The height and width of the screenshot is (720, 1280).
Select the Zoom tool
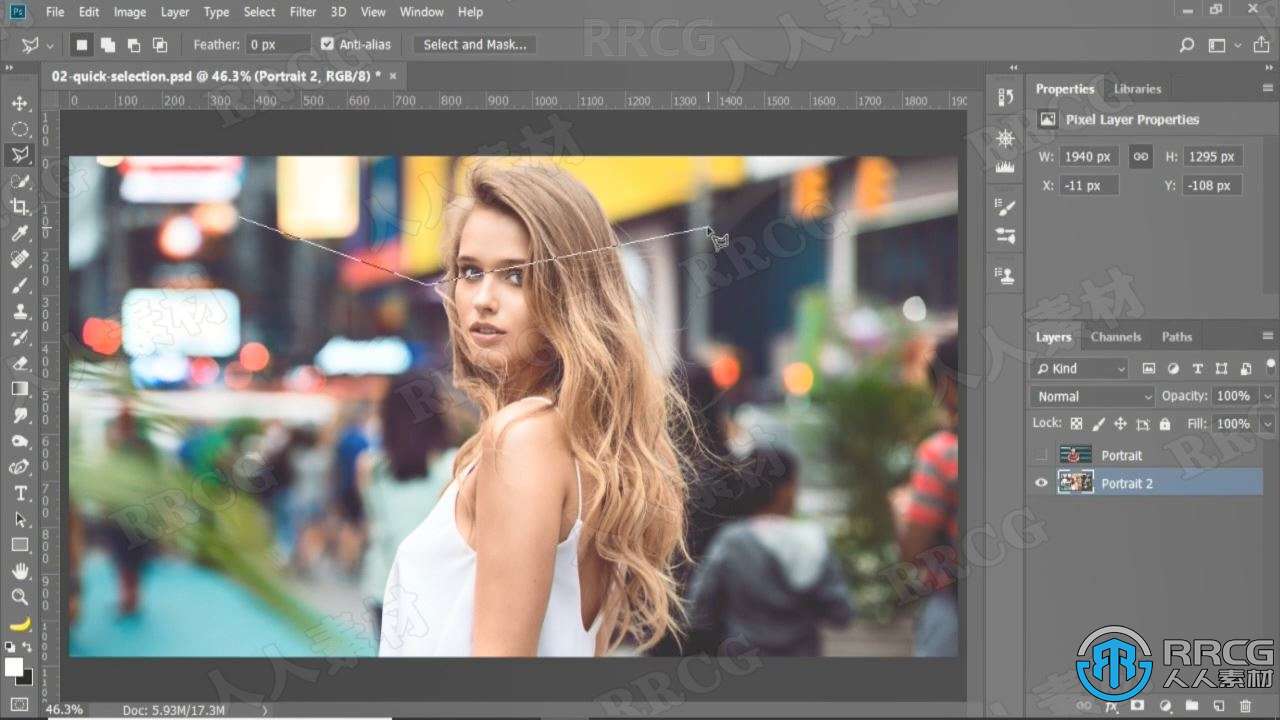tap(20, 597)
